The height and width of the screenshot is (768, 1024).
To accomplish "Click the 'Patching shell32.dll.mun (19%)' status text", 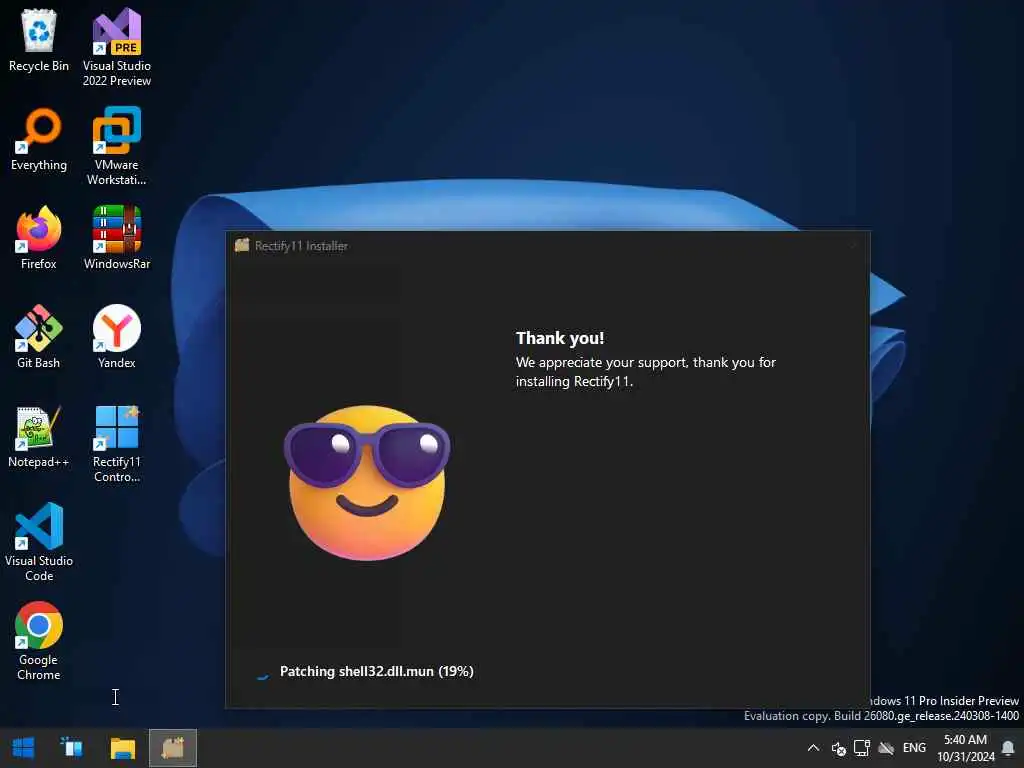I will 377,671.
